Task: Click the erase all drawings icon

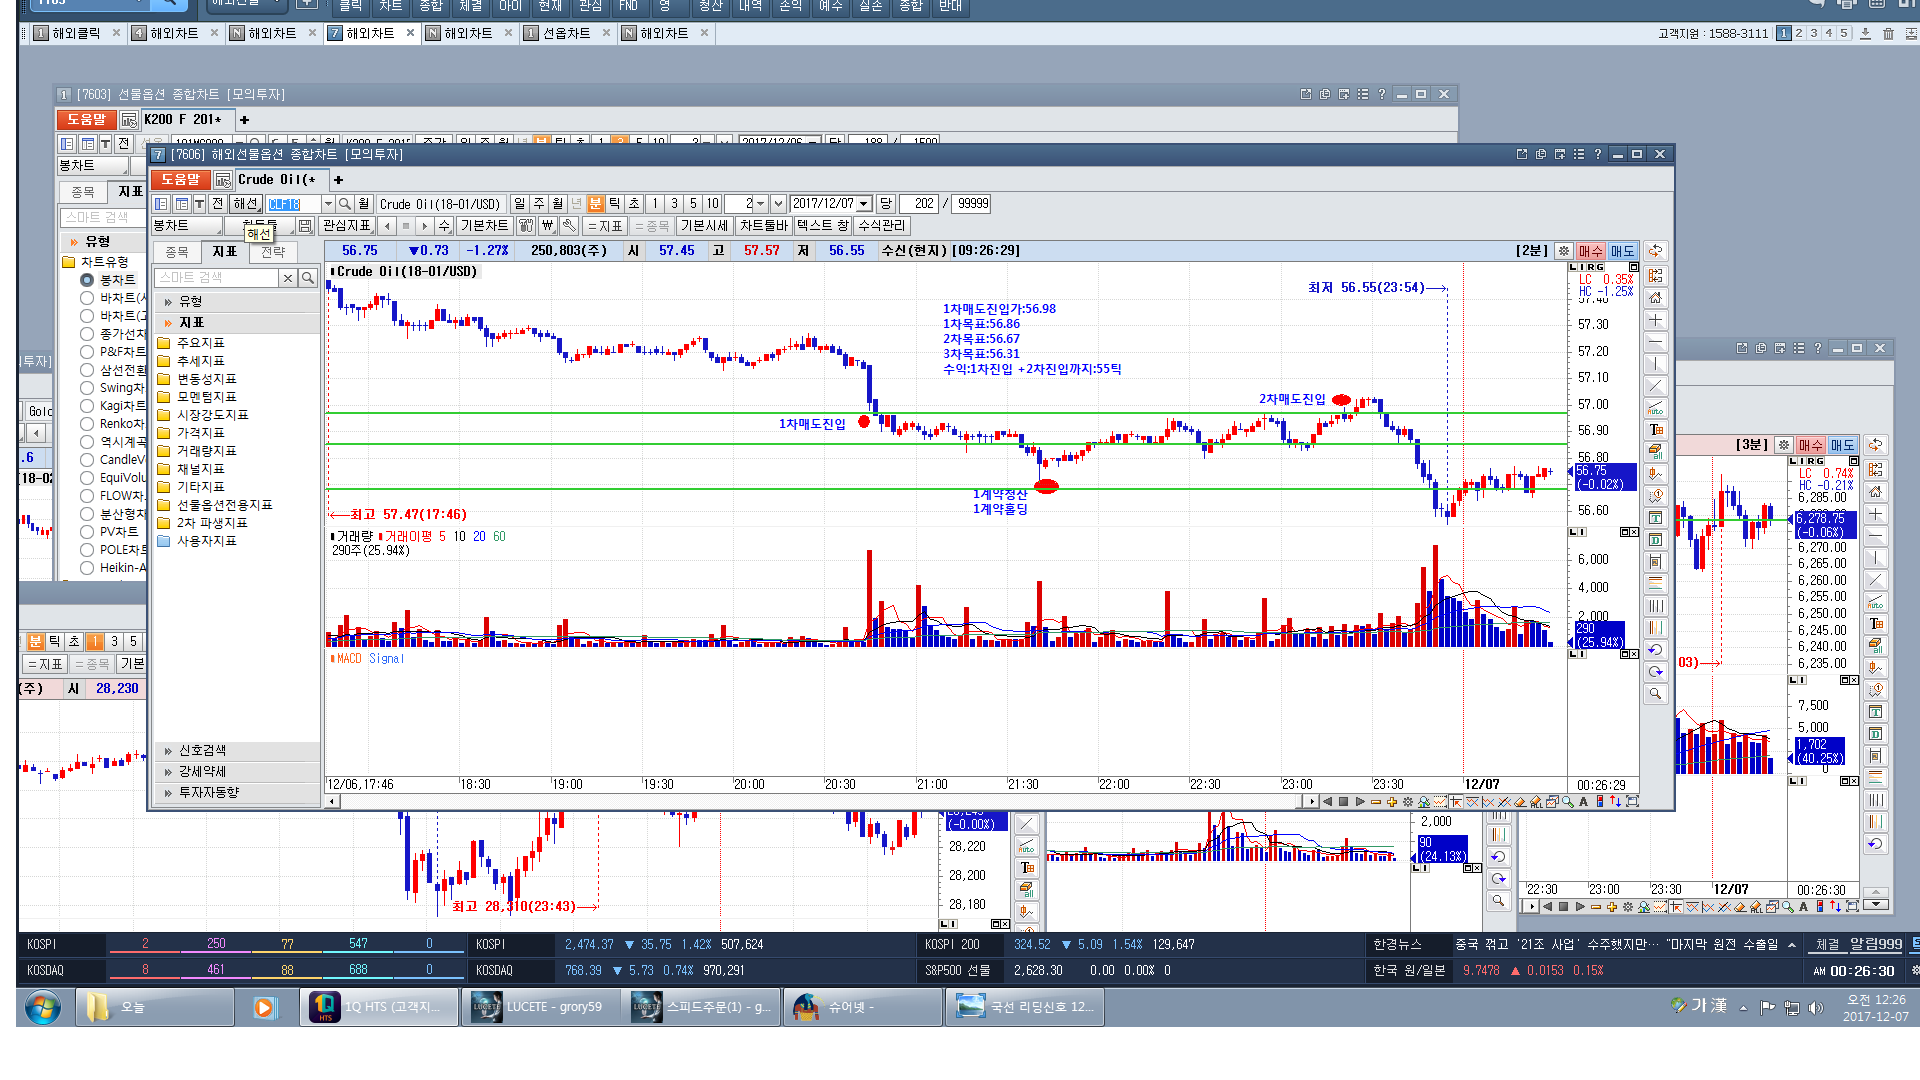Action: click(1656, 452)
